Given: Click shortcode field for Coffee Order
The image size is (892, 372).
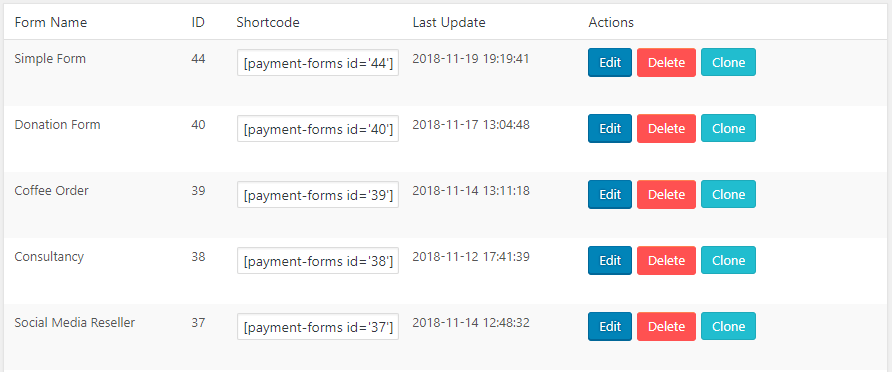Looking at the screenshot, I should (x=318, y=195).
